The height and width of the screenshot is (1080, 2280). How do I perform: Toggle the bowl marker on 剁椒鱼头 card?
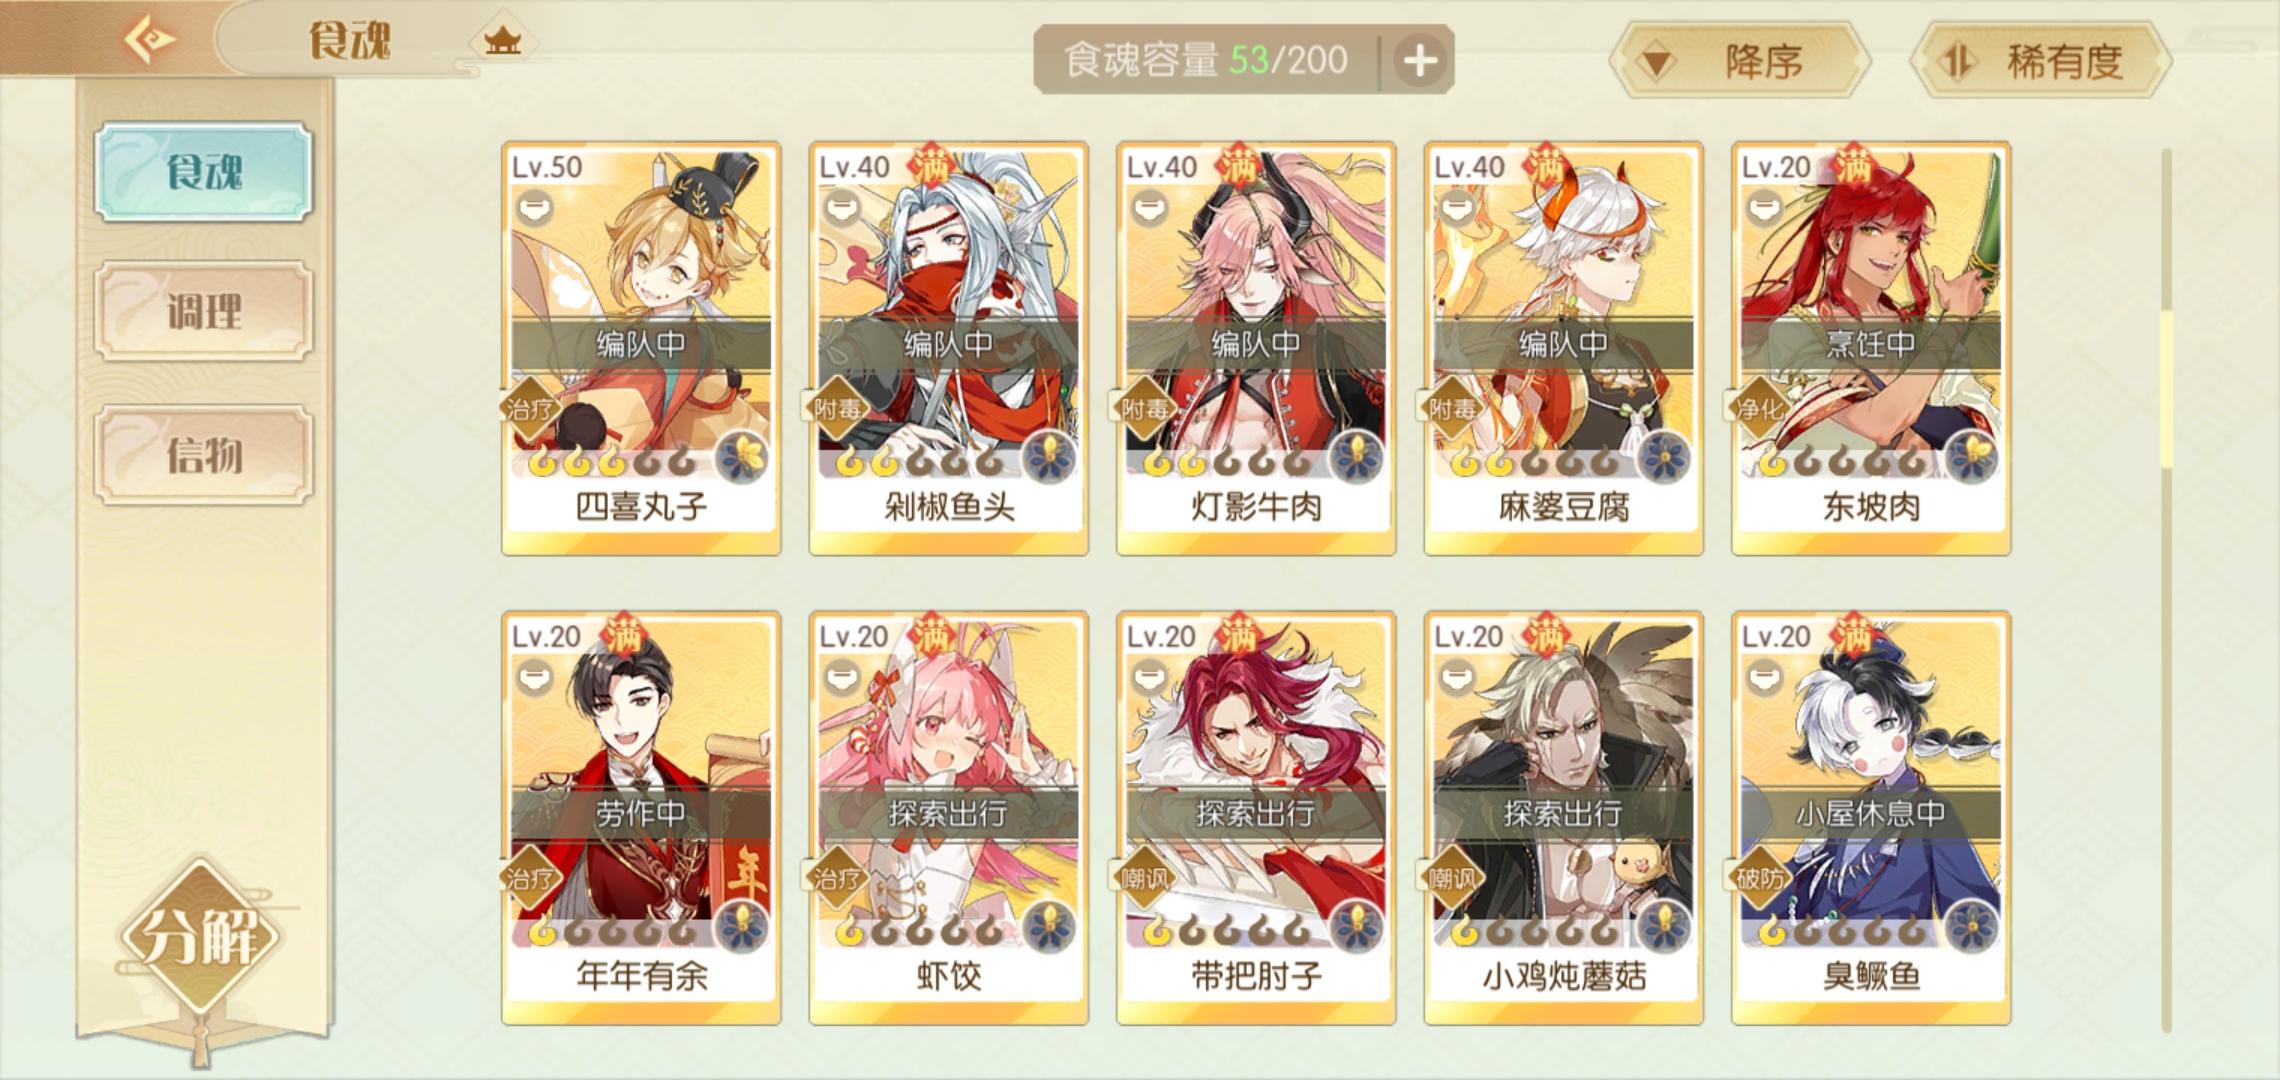click(841, 208)
